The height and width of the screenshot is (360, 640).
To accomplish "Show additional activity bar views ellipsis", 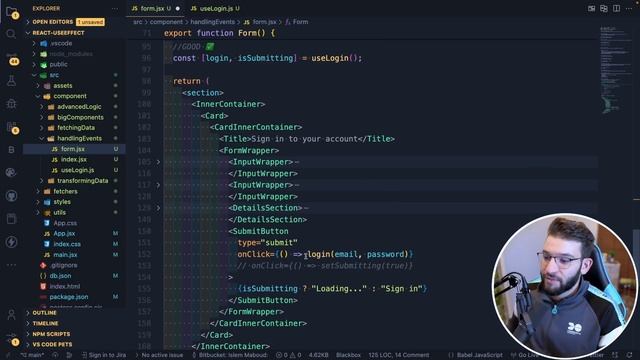I will (x=11, y=265).
